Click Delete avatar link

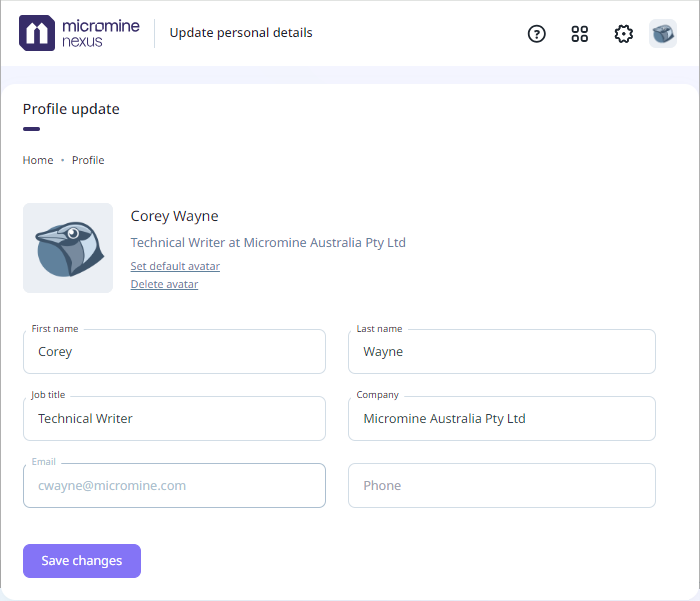pos(164,284)
